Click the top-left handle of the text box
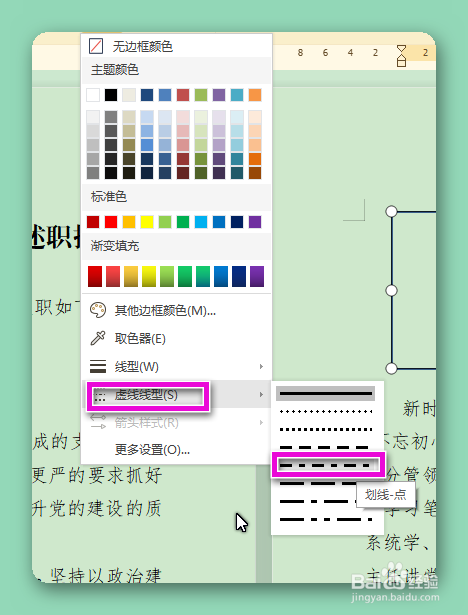 (391, 211)
